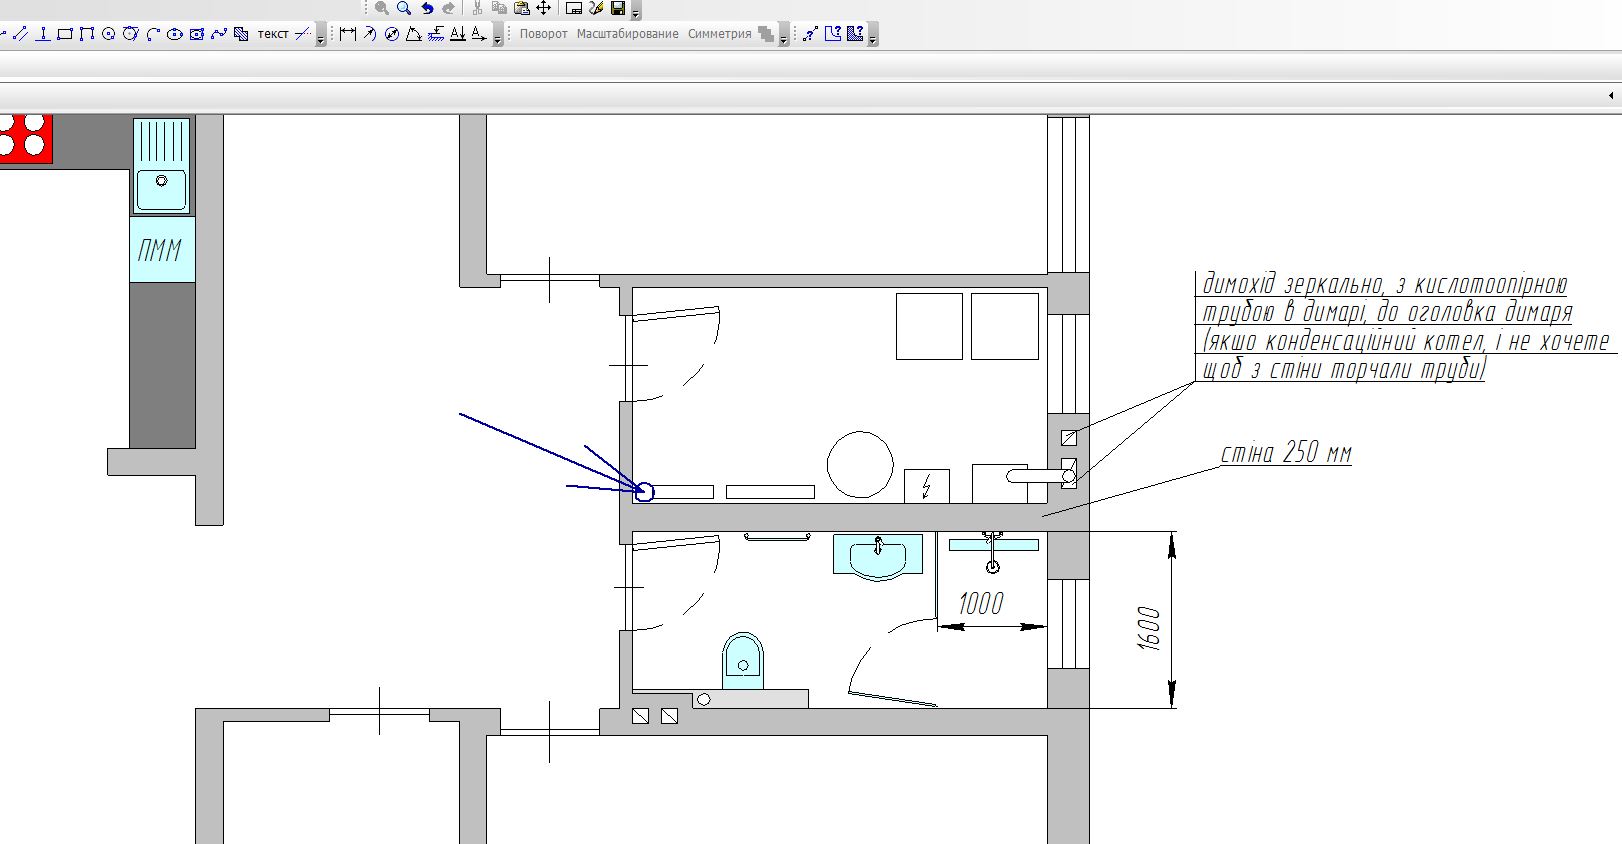Select the measure distance between points tool
This screenshot has height=844, width=1622.
click(x=810, y=34)
